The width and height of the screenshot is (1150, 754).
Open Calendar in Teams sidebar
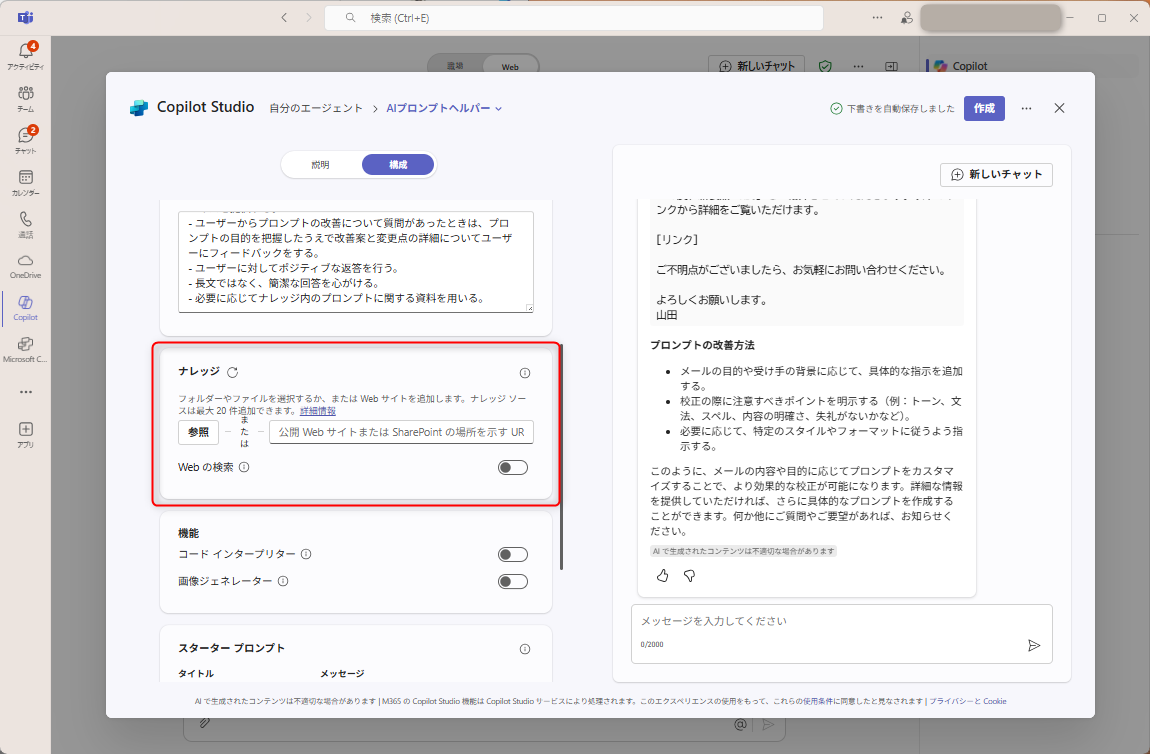click(26, 182)
